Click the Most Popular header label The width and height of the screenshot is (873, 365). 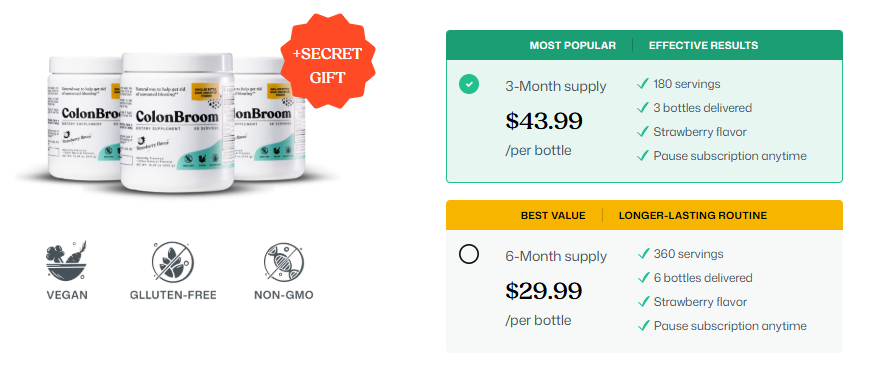[572, 46]
